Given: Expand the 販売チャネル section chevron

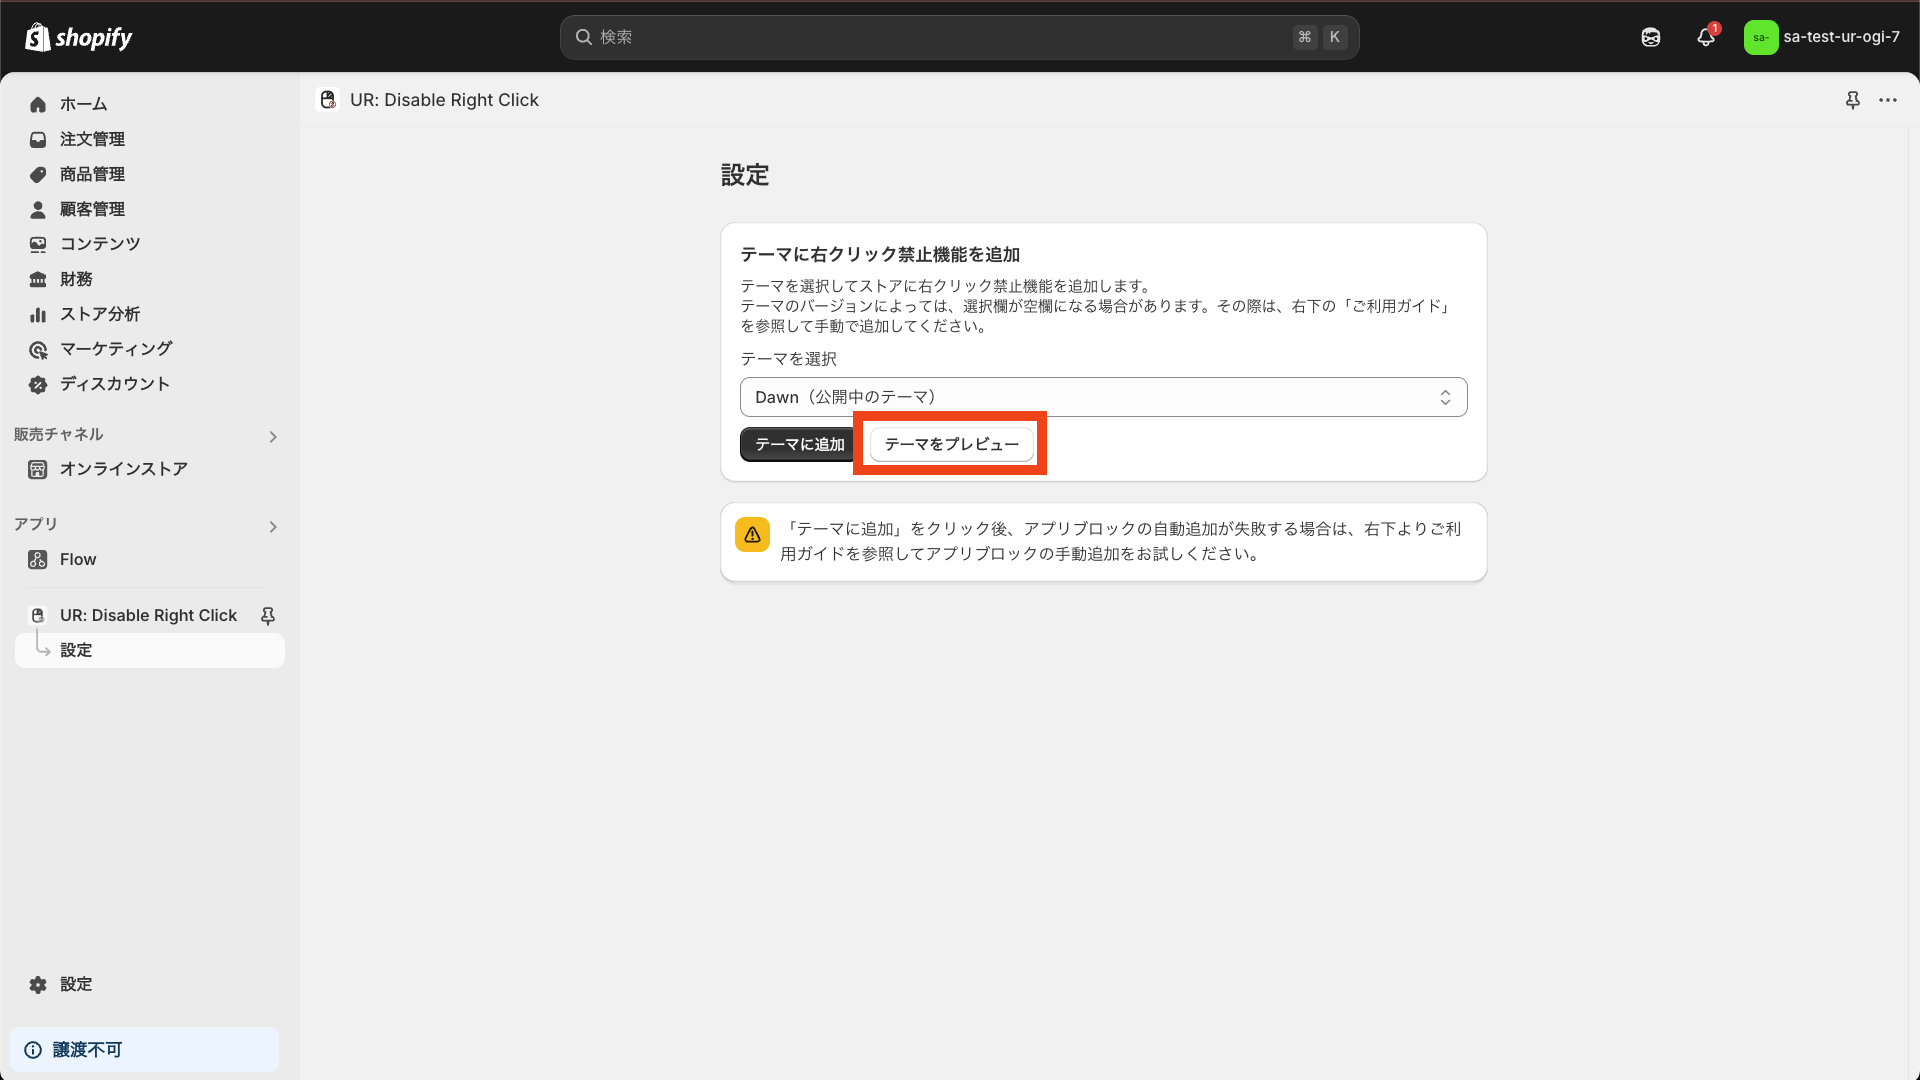Looking at the screenshot, I should tap(273, 437).
